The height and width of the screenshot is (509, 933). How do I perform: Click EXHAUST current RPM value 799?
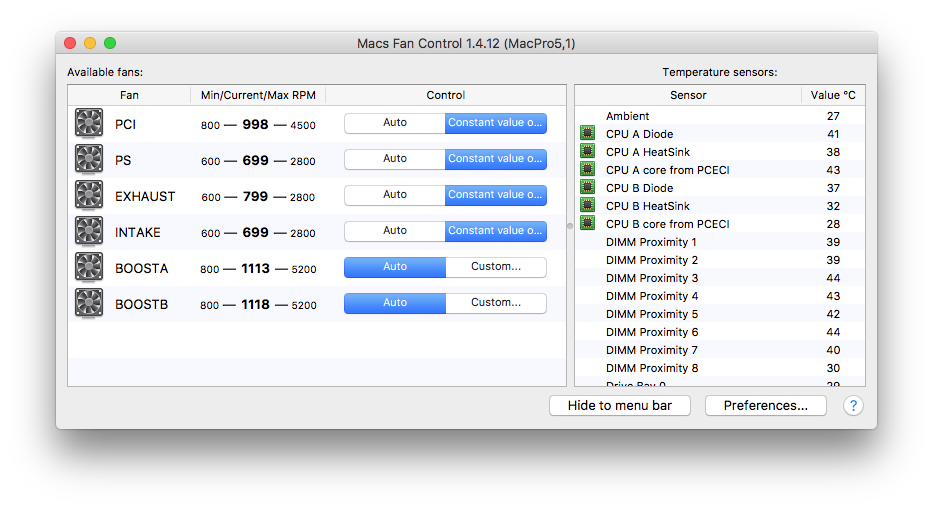255,196
